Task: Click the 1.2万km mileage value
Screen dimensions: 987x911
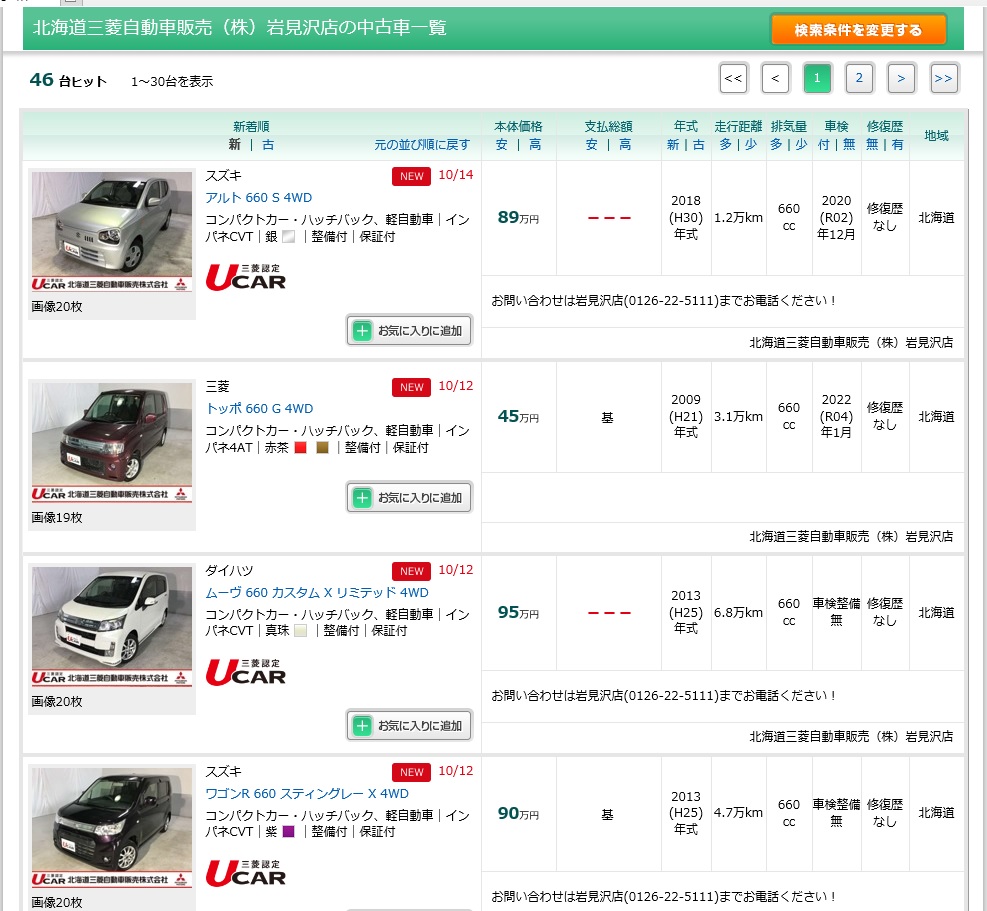Action: [738, 218]
